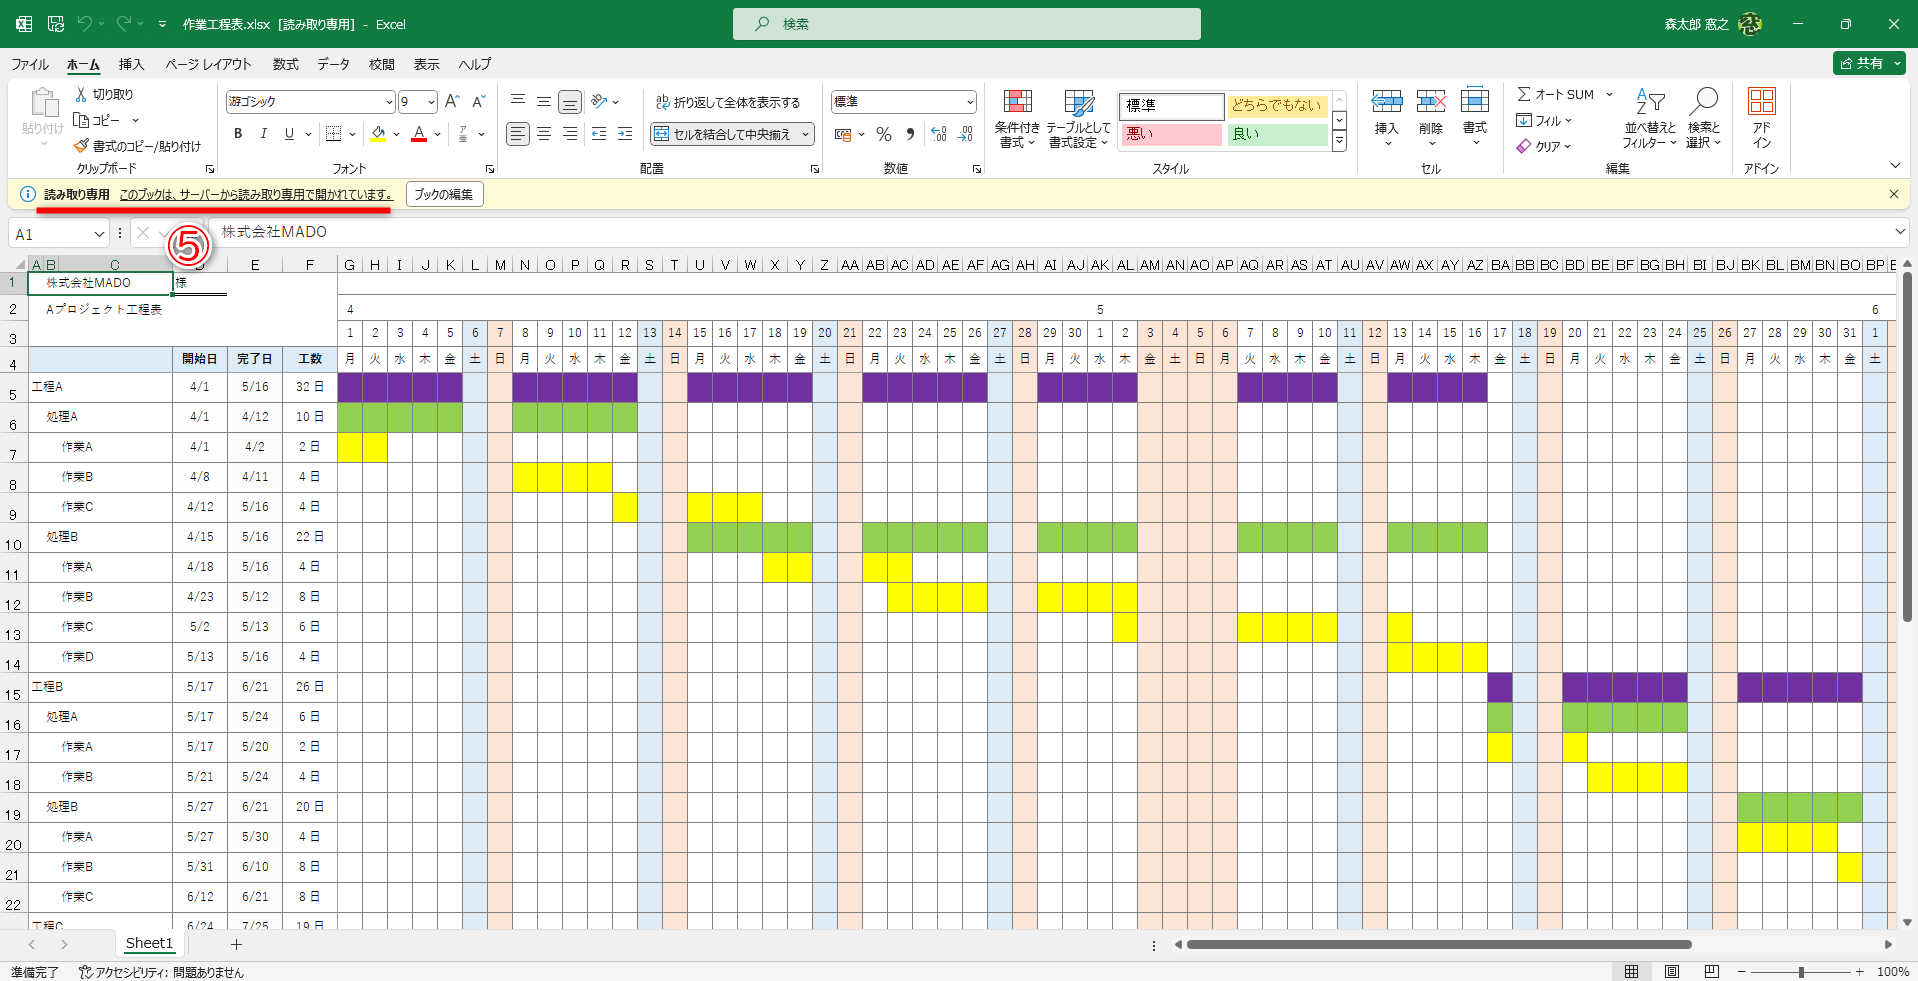Click the Font Color 'A' icon

coord(419,134)
